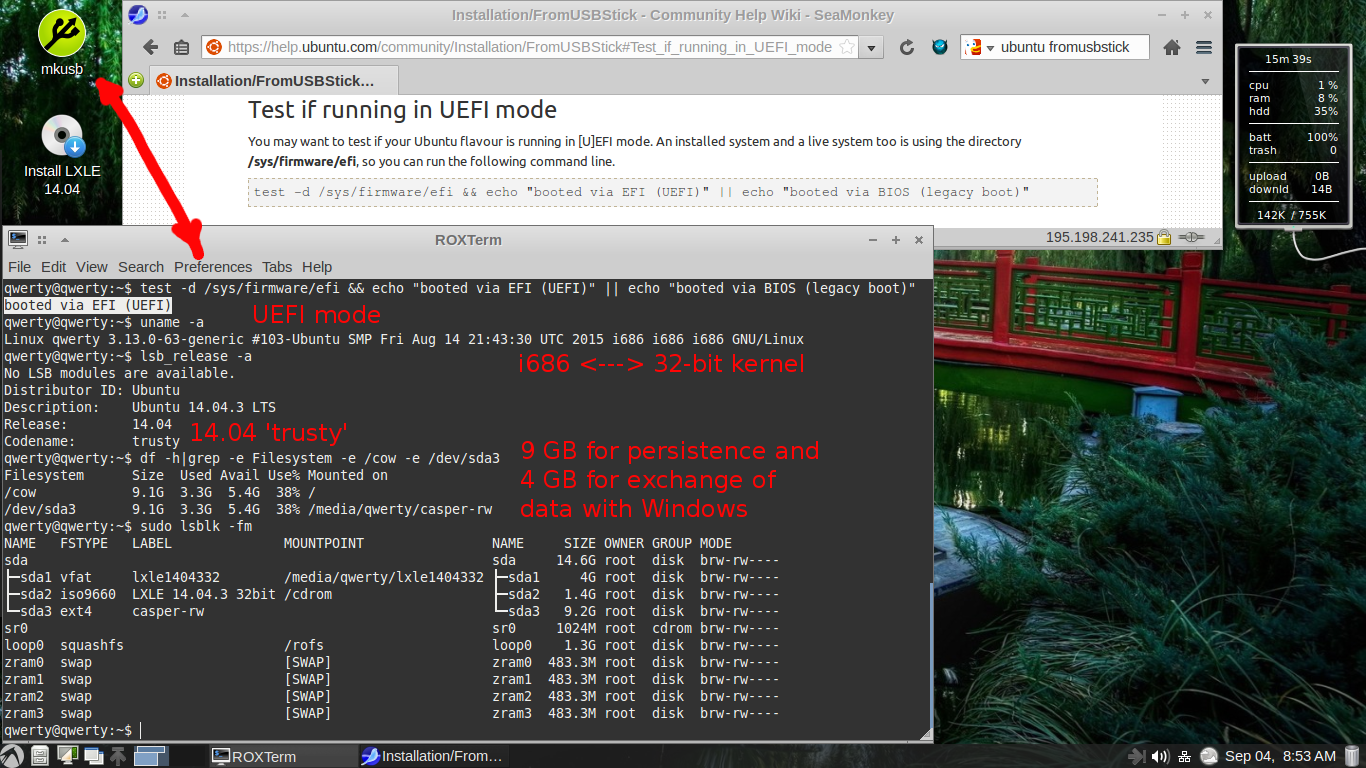Click IP address 195.198.241.235 in status bar
Screen dimensions: 1366x768
pyautogui.click(x=1100, y=238)
